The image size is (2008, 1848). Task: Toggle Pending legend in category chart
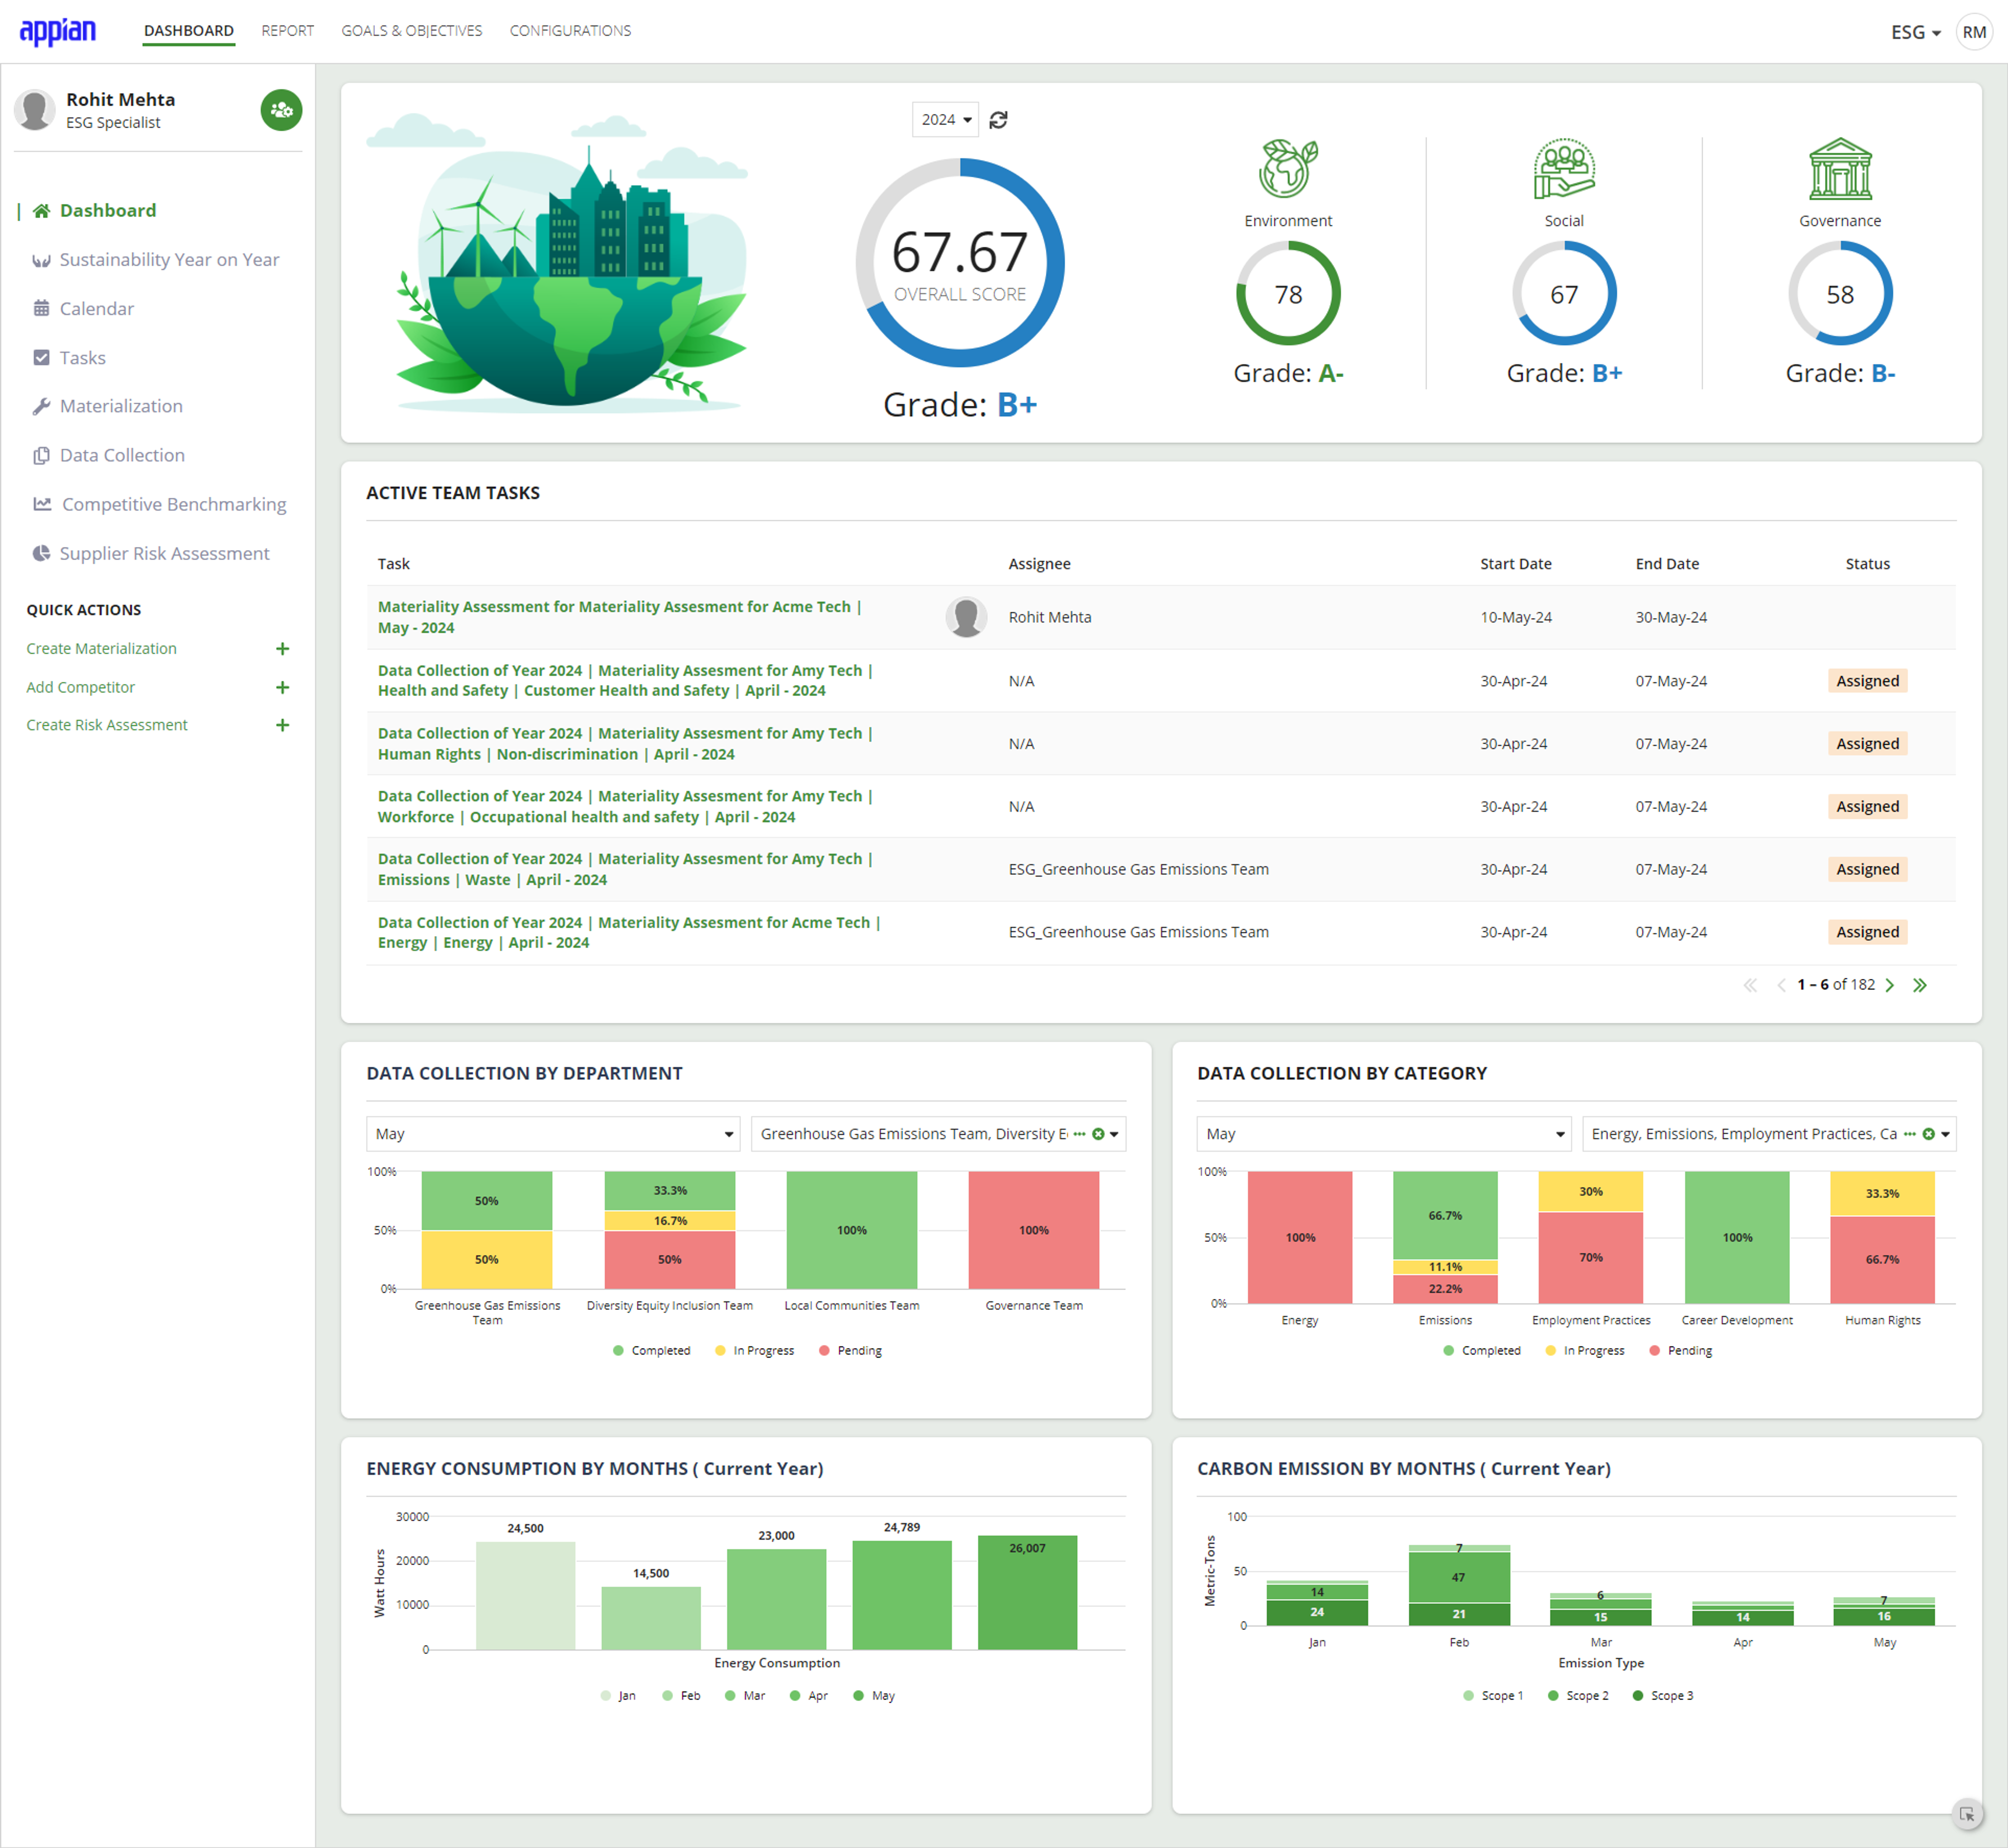[1680, 1351]
